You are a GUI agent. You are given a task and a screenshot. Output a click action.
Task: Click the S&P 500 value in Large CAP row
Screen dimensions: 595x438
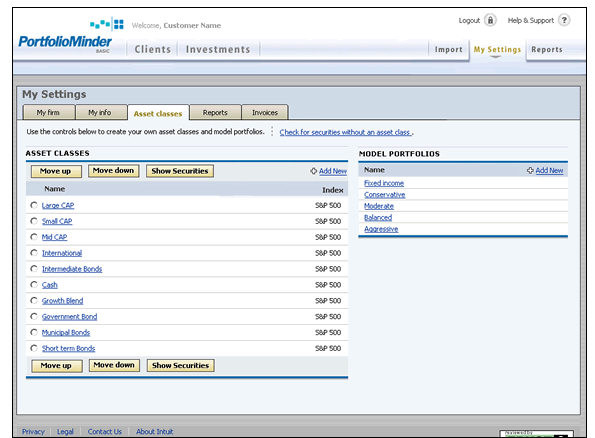[x=328, y=205]
